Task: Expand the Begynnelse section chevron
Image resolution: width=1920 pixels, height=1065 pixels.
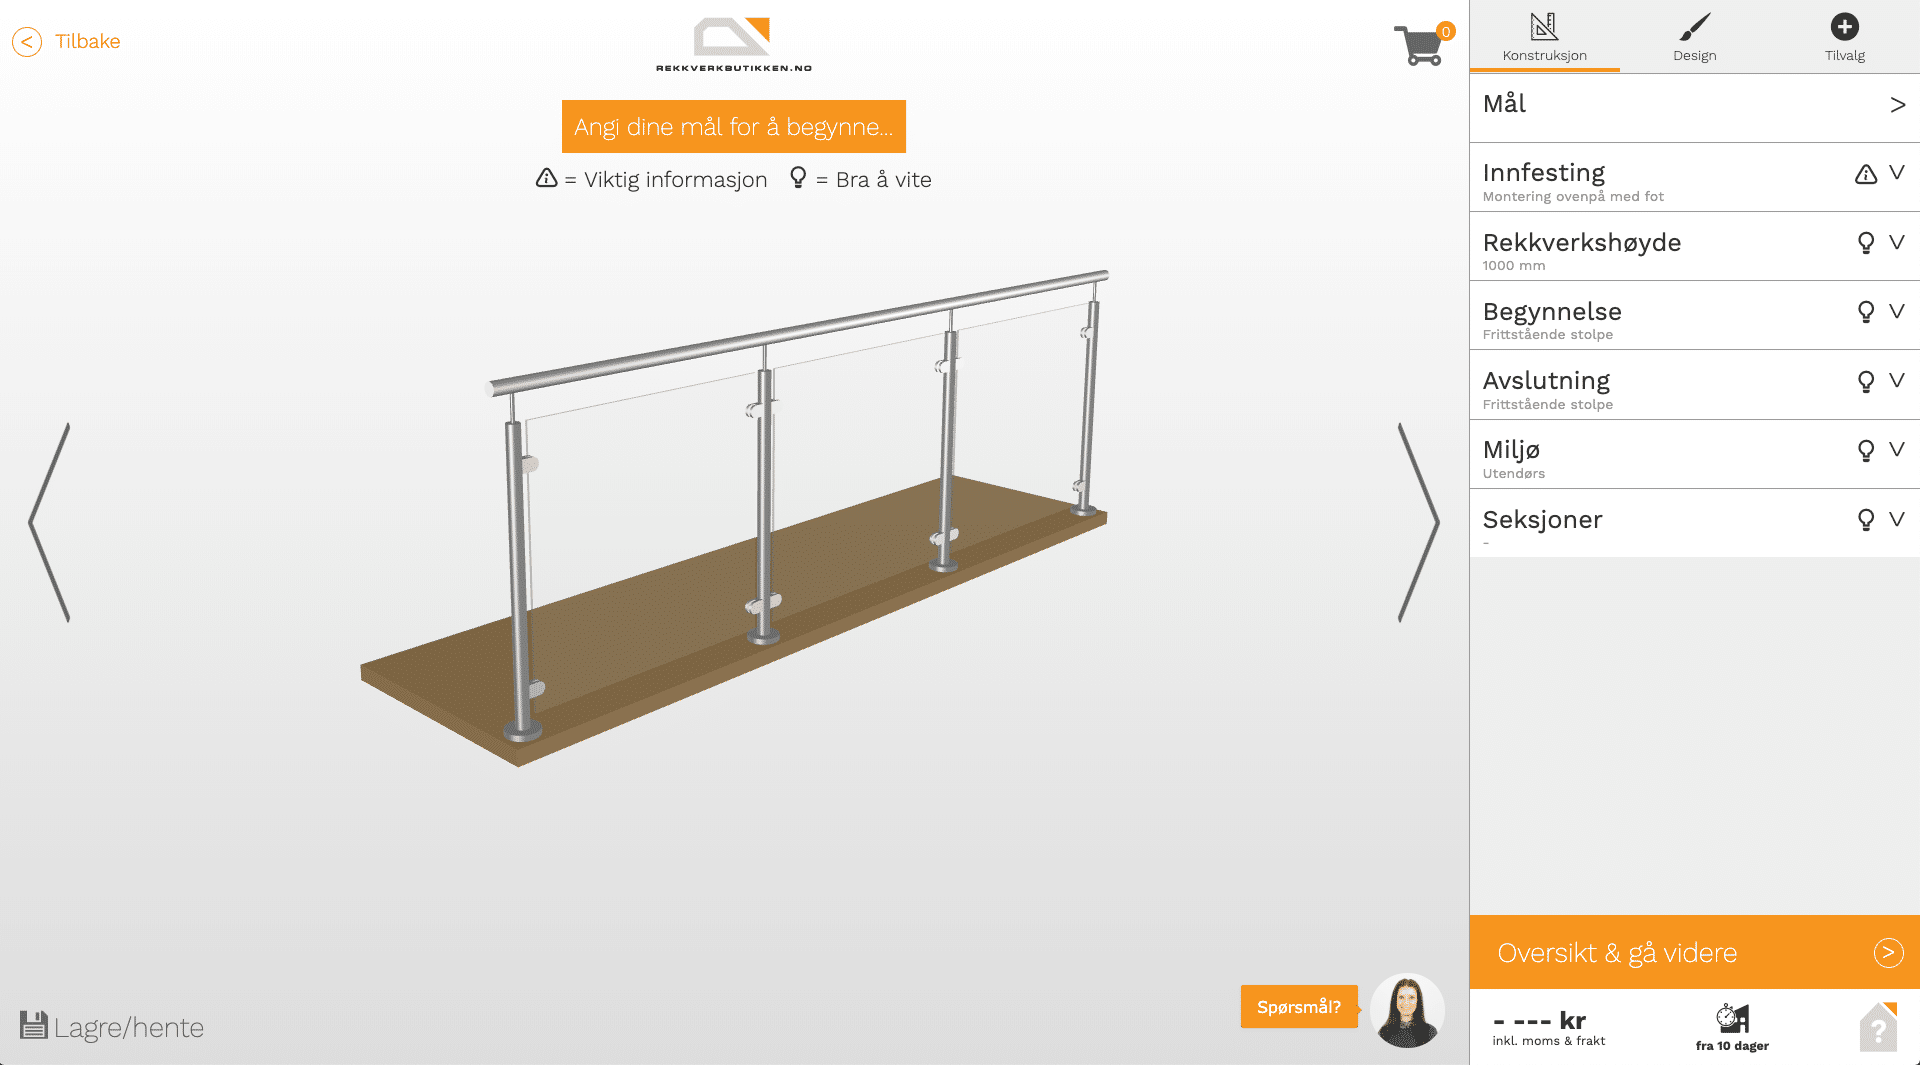Action: (x=1896, y=312)
